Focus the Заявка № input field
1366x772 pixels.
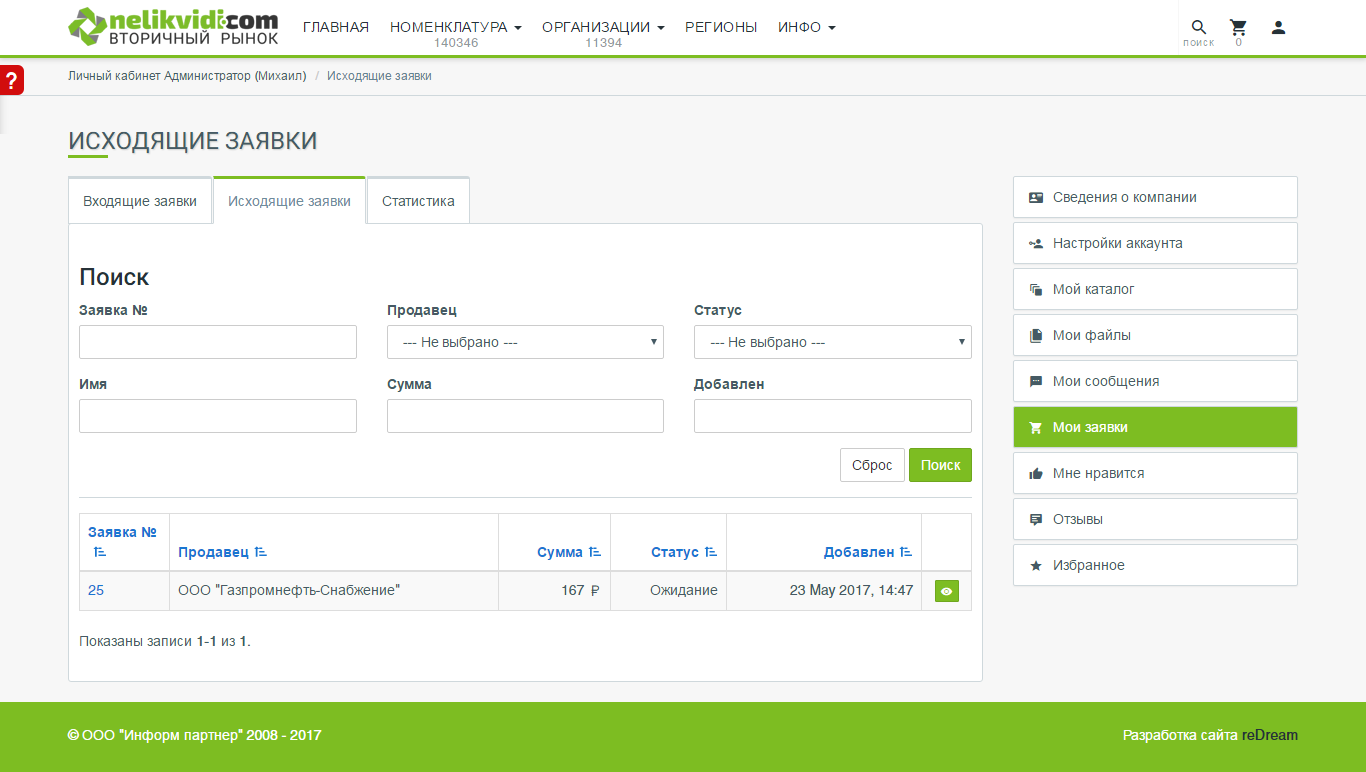click(218, 342)
